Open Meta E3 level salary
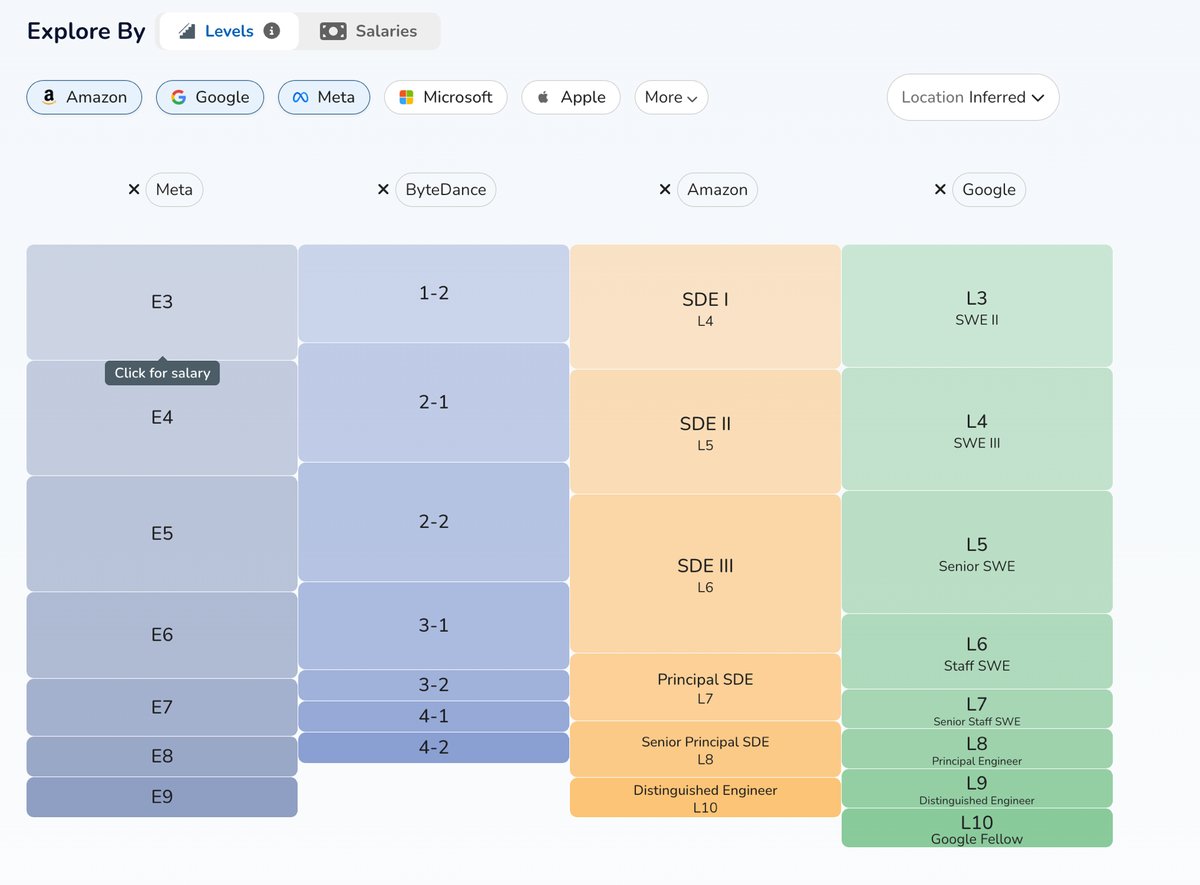The height and width of the screenshot is (885, 1200). (162, 302)
